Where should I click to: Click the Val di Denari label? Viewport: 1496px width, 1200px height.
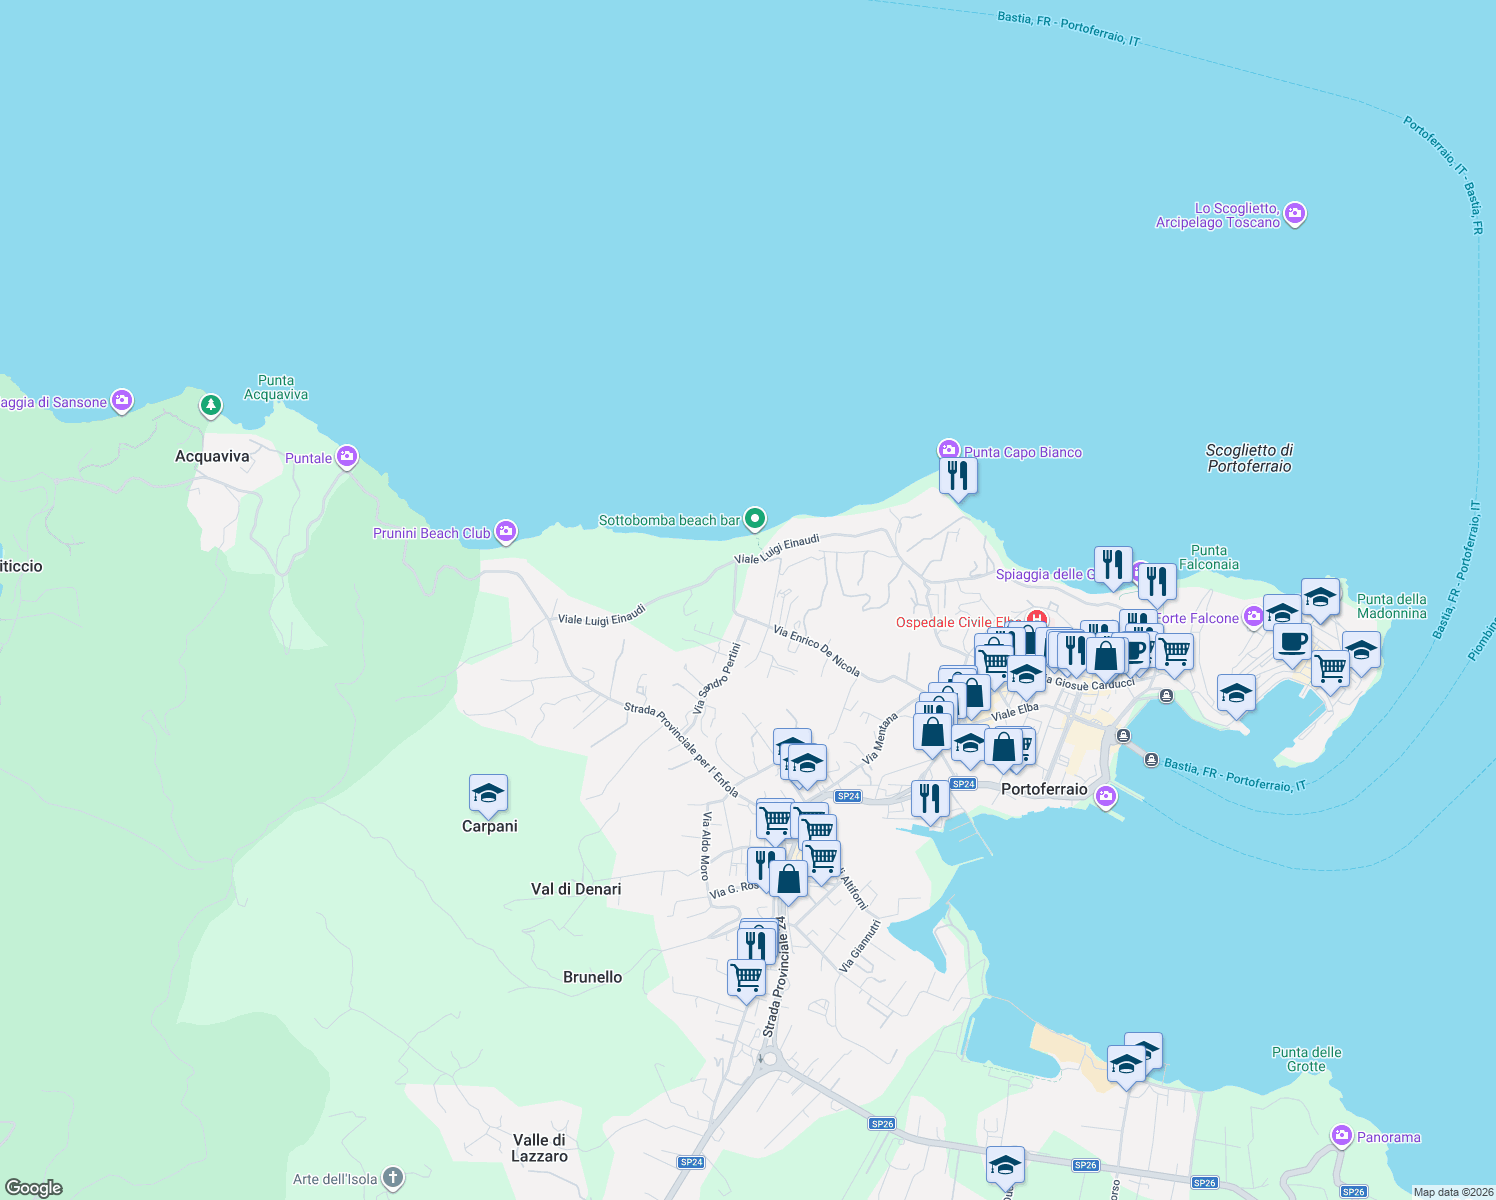[x=576, y=889]
